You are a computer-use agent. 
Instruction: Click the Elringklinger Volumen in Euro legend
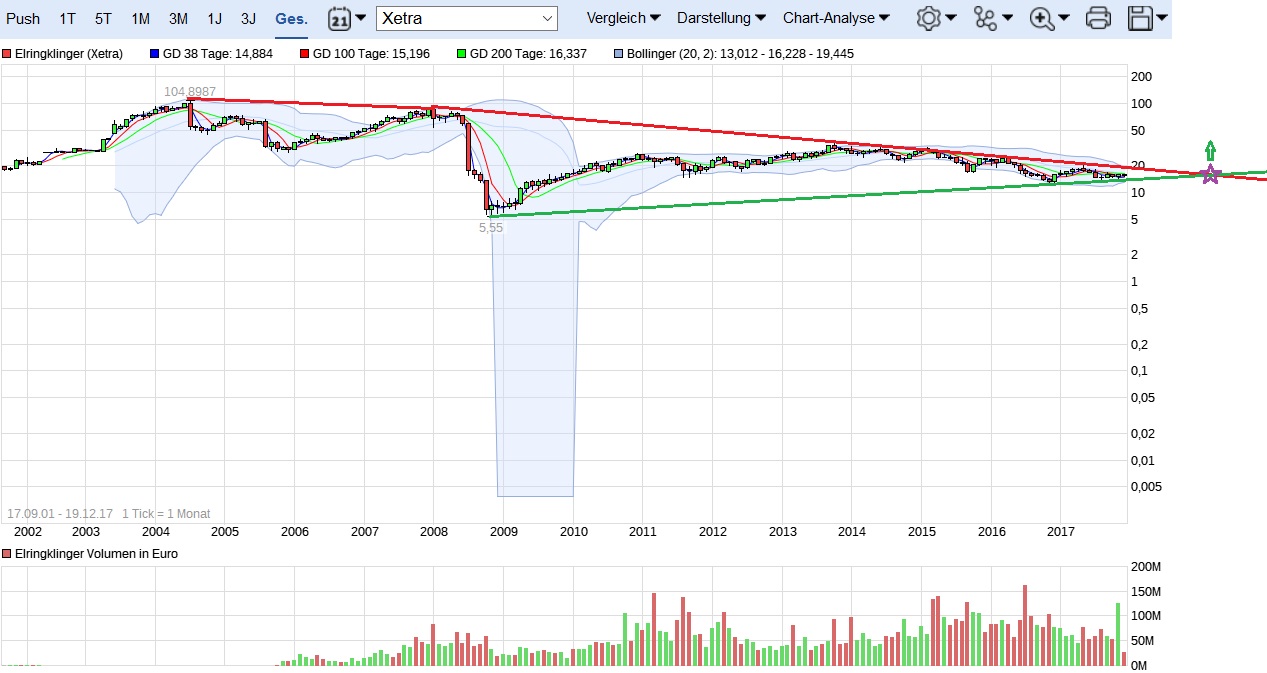click(95, 553)
